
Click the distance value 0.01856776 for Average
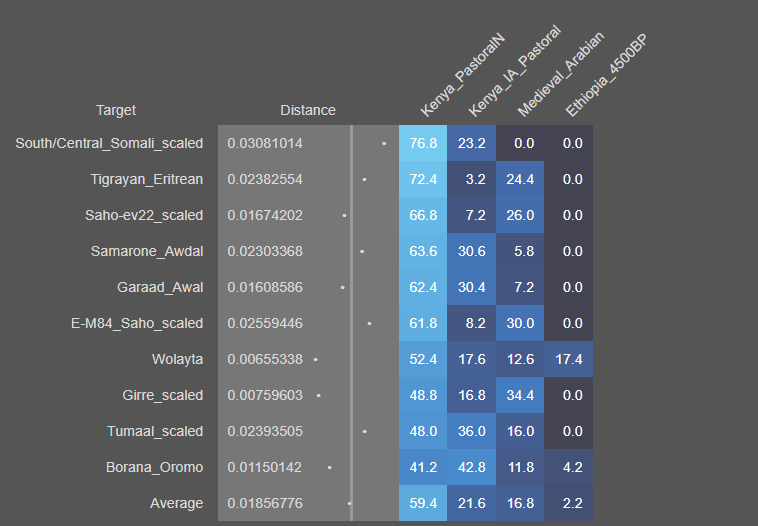[x=265, y=503]
